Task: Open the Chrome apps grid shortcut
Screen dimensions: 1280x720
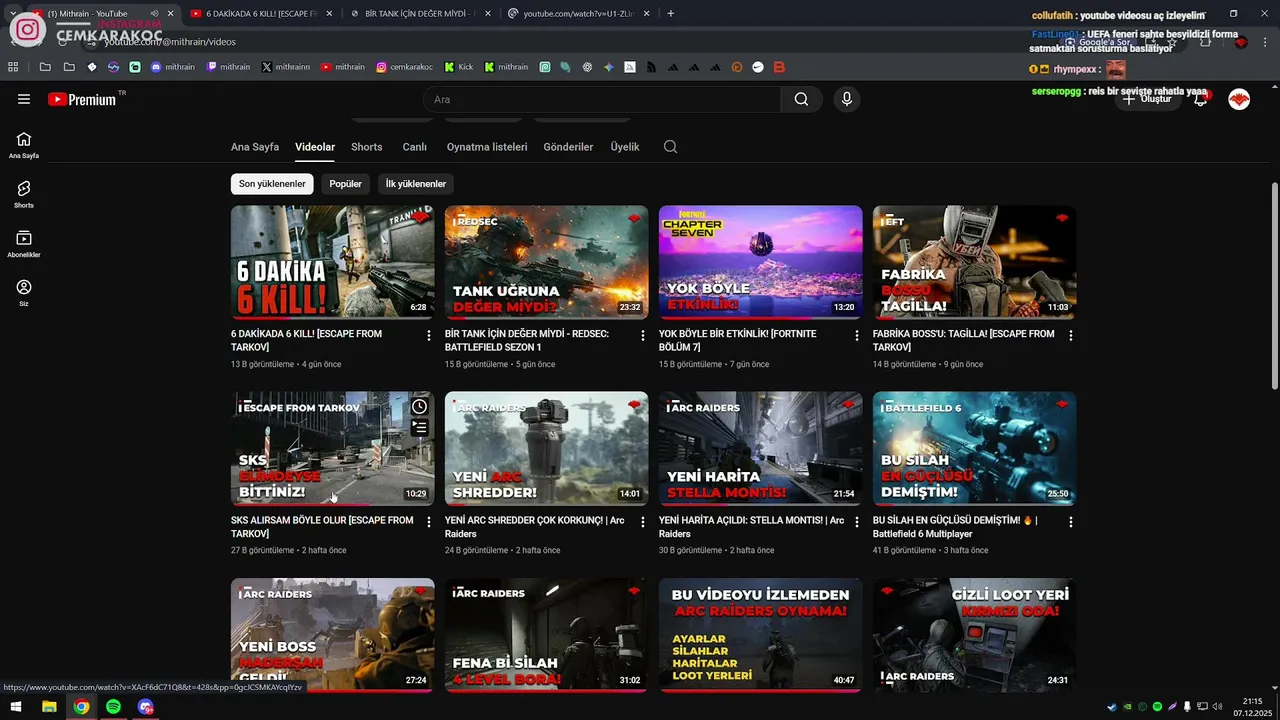Action: pyautogui.click(x=13, y=67)
